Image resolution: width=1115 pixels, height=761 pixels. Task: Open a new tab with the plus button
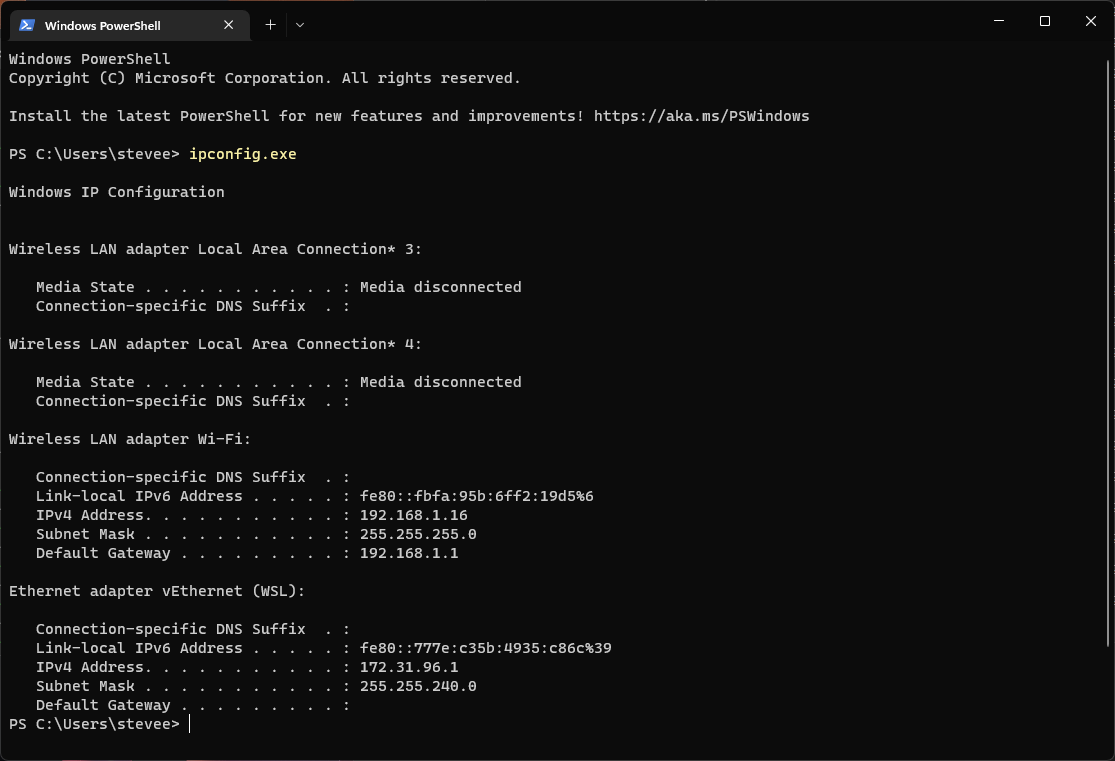270,25
